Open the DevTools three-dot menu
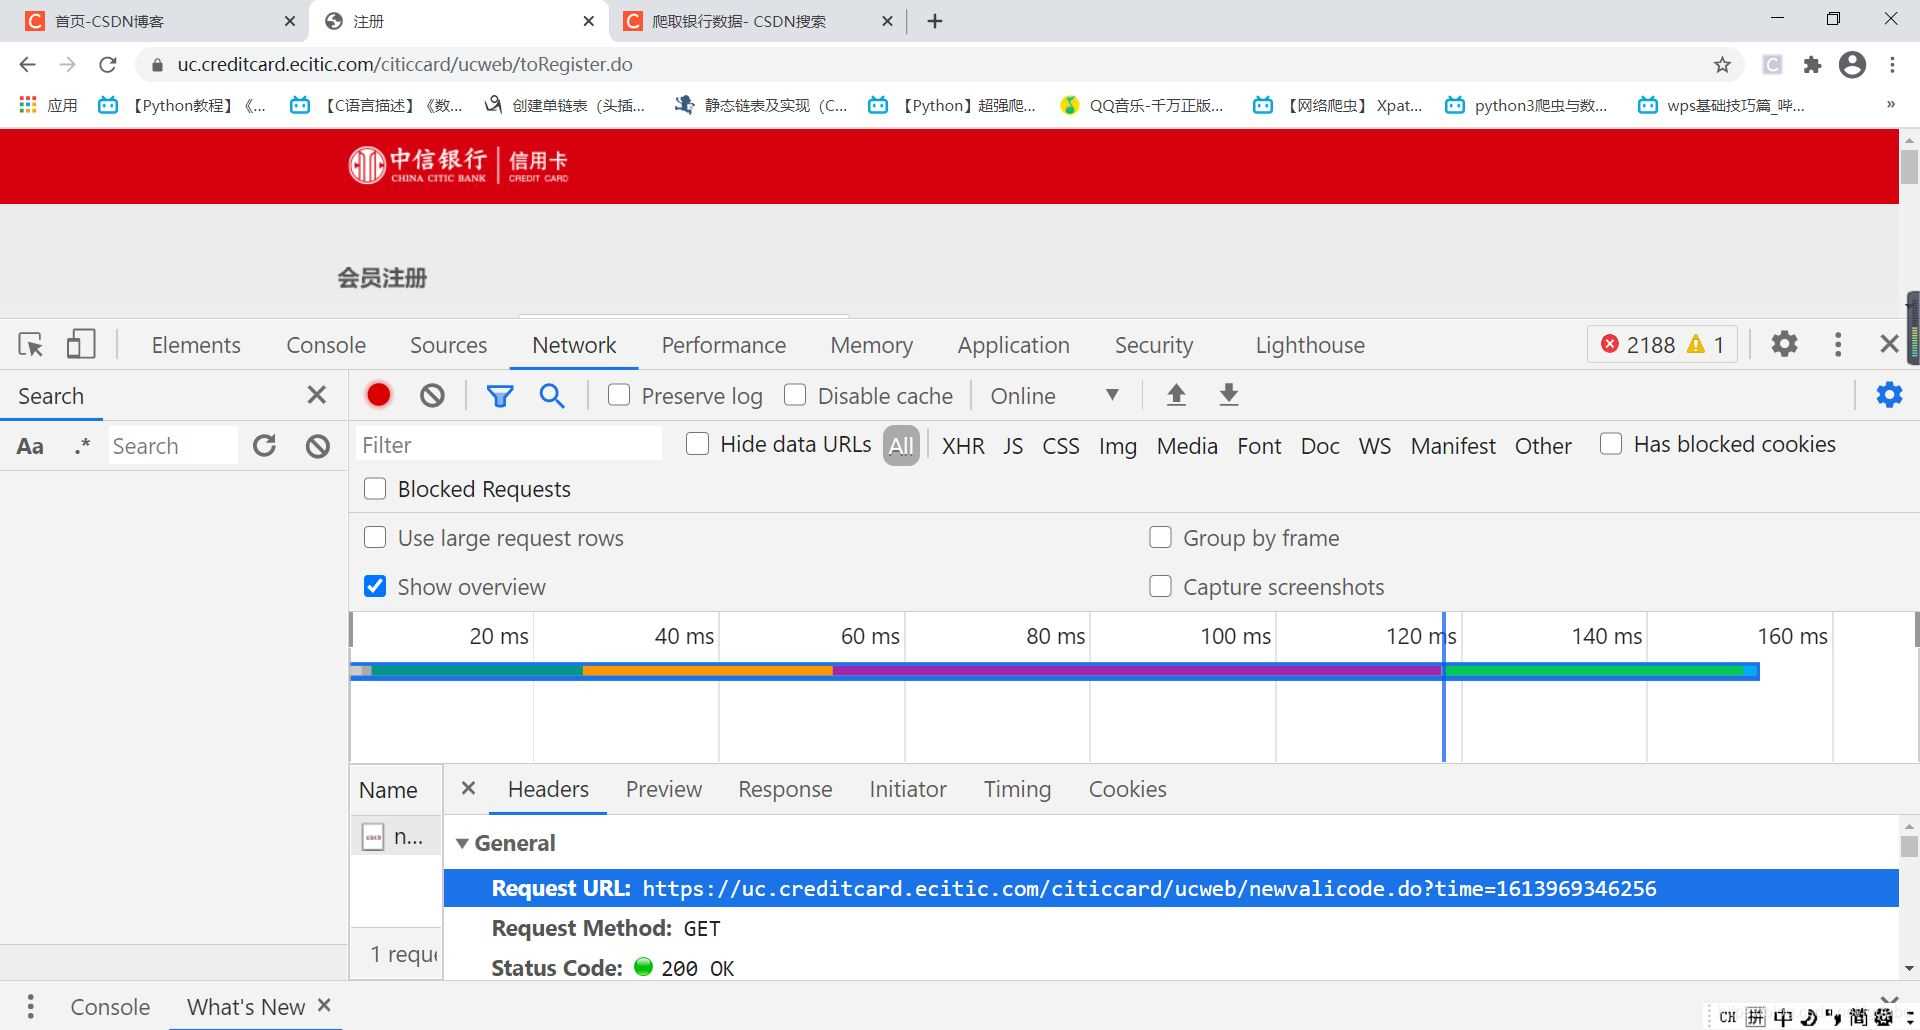The width and height of the screenshot is (1920, 1030). point(1837,344)
